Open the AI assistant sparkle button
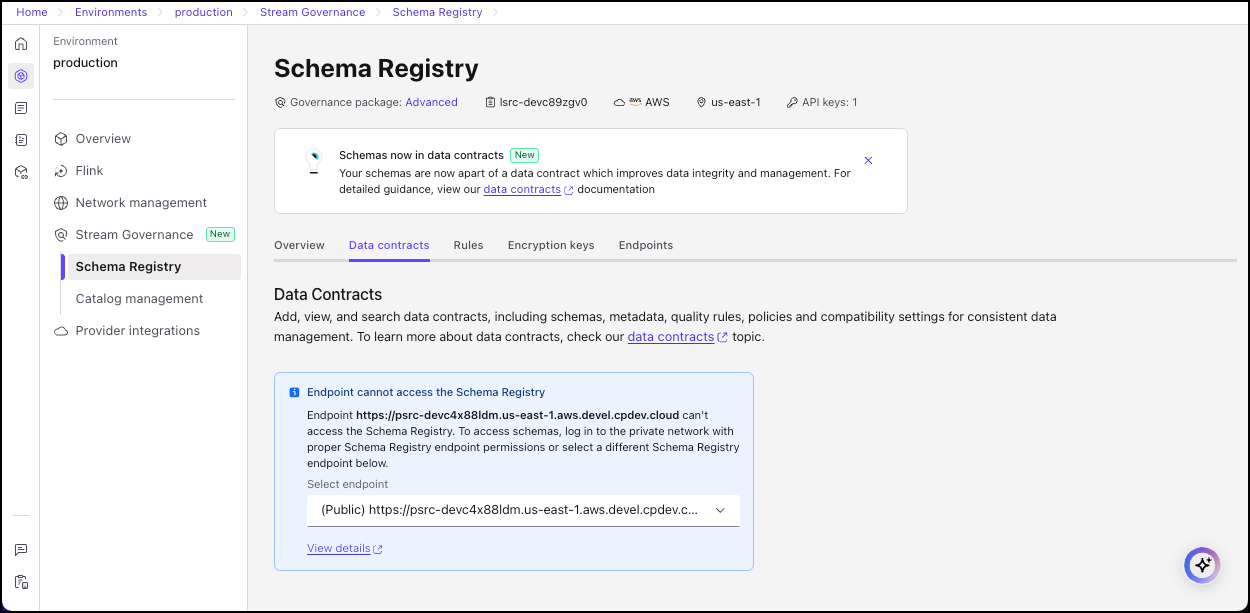Viewport: 1250px width, 613px height. (x=1202, y=565)
